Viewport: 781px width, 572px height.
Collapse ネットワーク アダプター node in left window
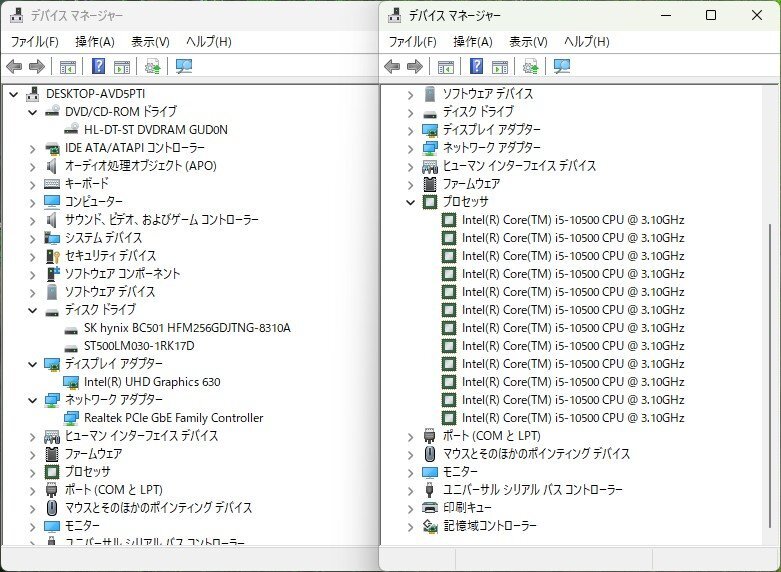tap(32, 400)
